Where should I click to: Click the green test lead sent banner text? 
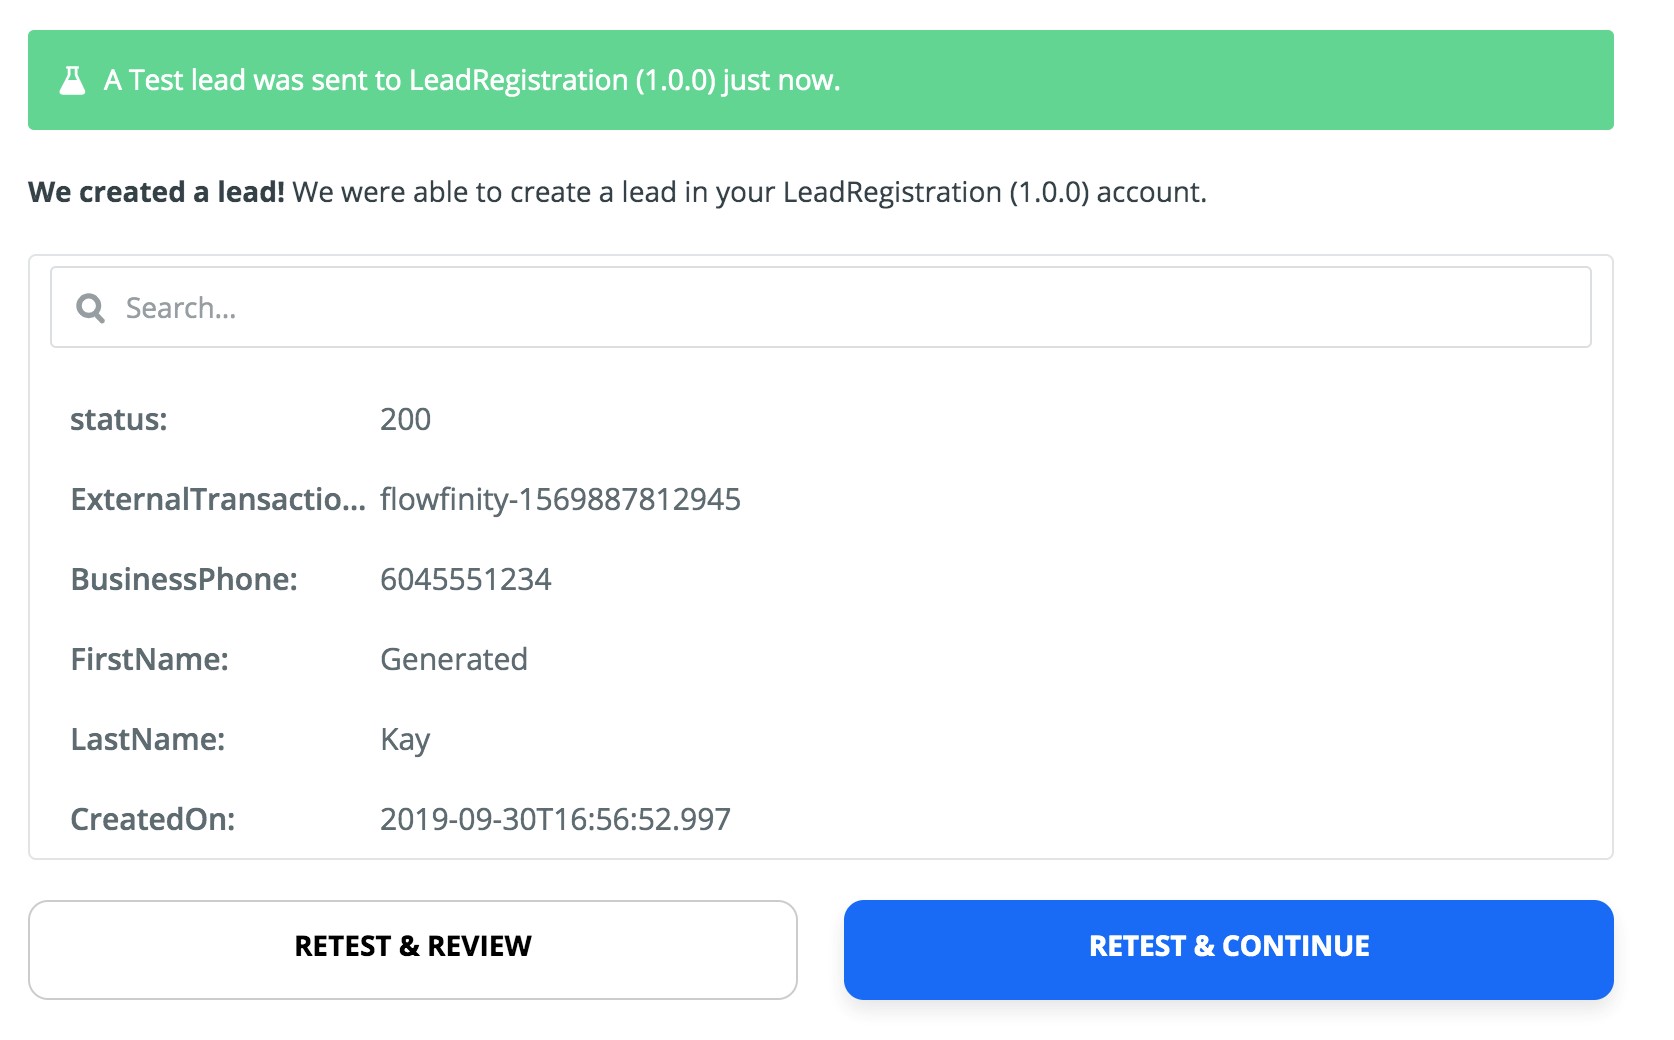point(472,80)
